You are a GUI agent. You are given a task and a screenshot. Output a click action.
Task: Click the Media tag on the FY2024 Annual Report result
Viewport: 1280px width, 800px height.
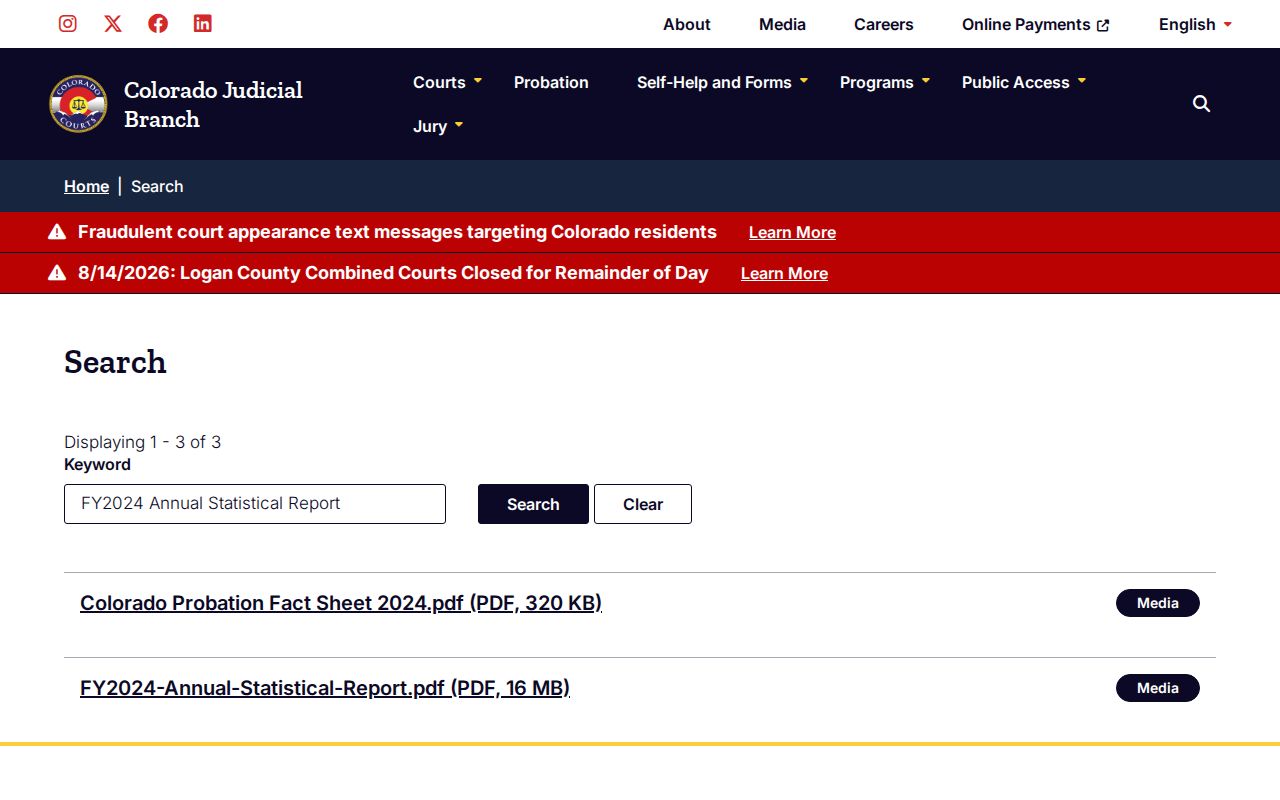point(1158,688)
